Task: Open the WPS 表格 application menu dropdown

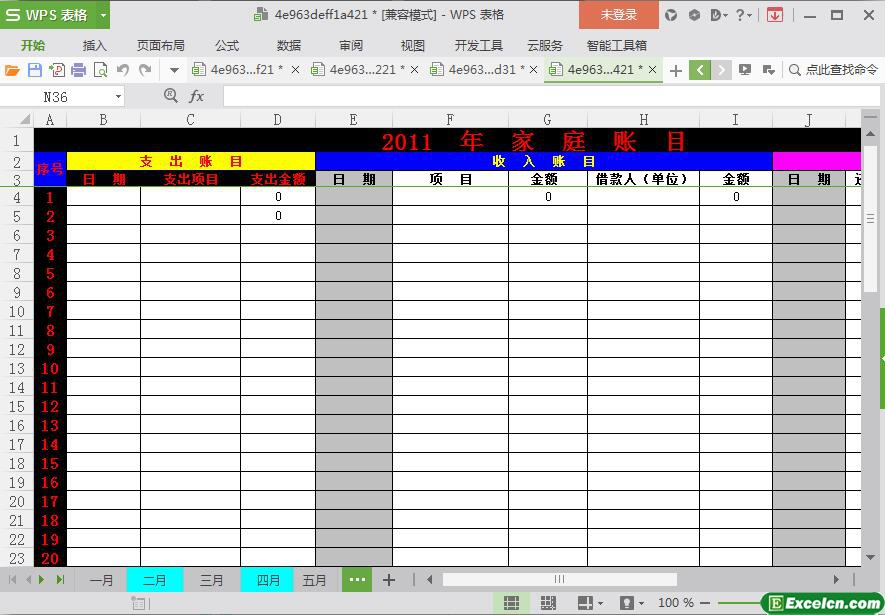Action: point(103,15)
